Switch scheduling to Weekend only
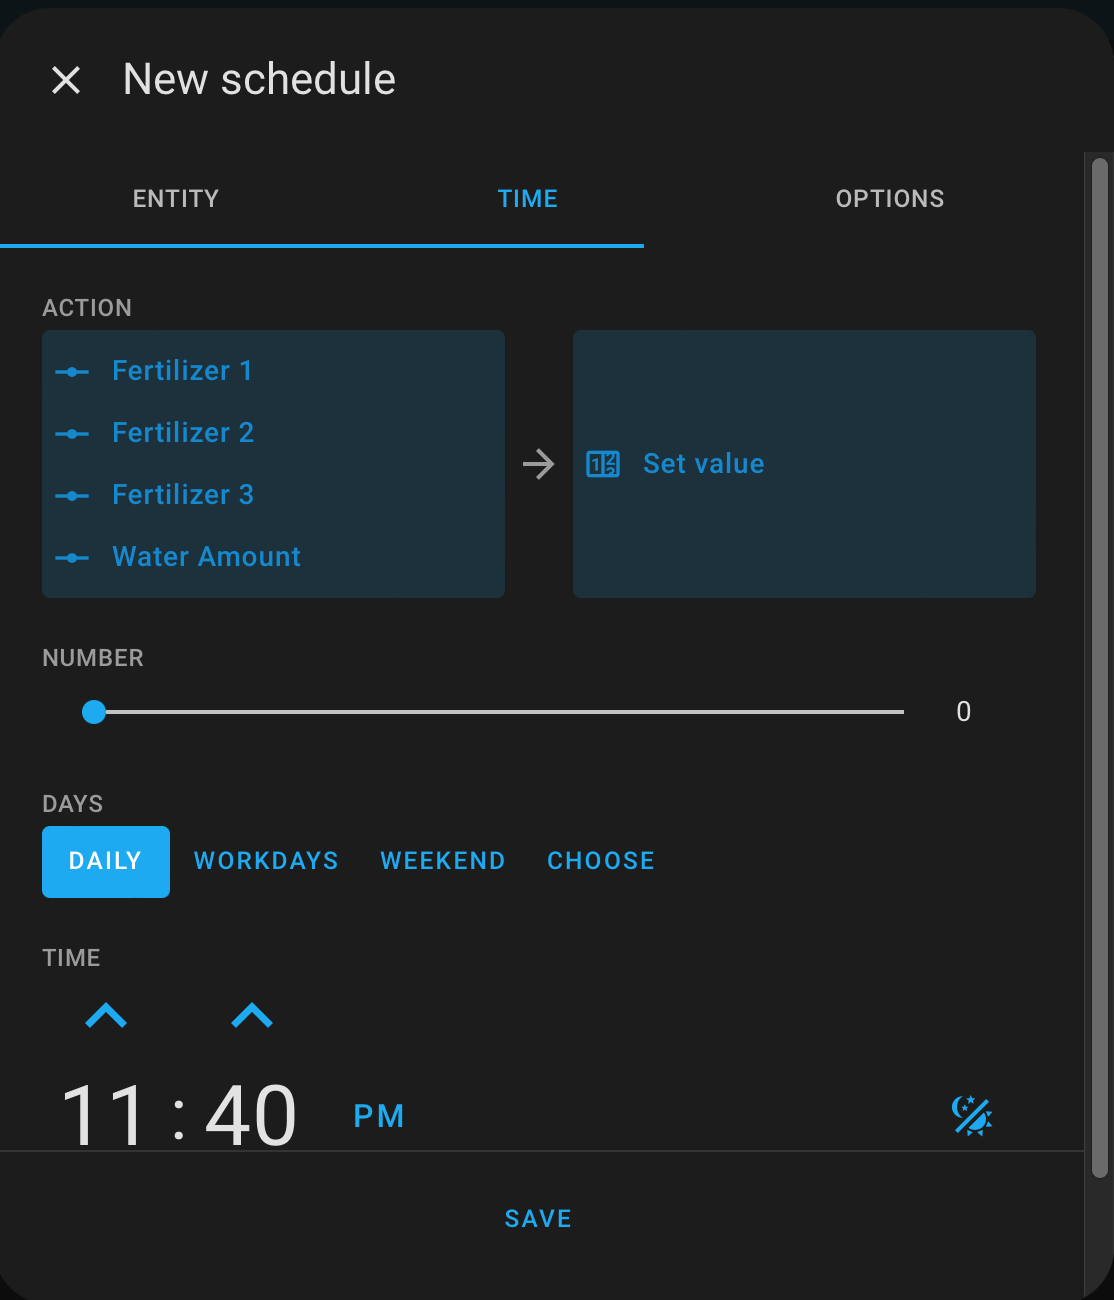Screen dimensions: 1114x1300 [x=442, y=861]
